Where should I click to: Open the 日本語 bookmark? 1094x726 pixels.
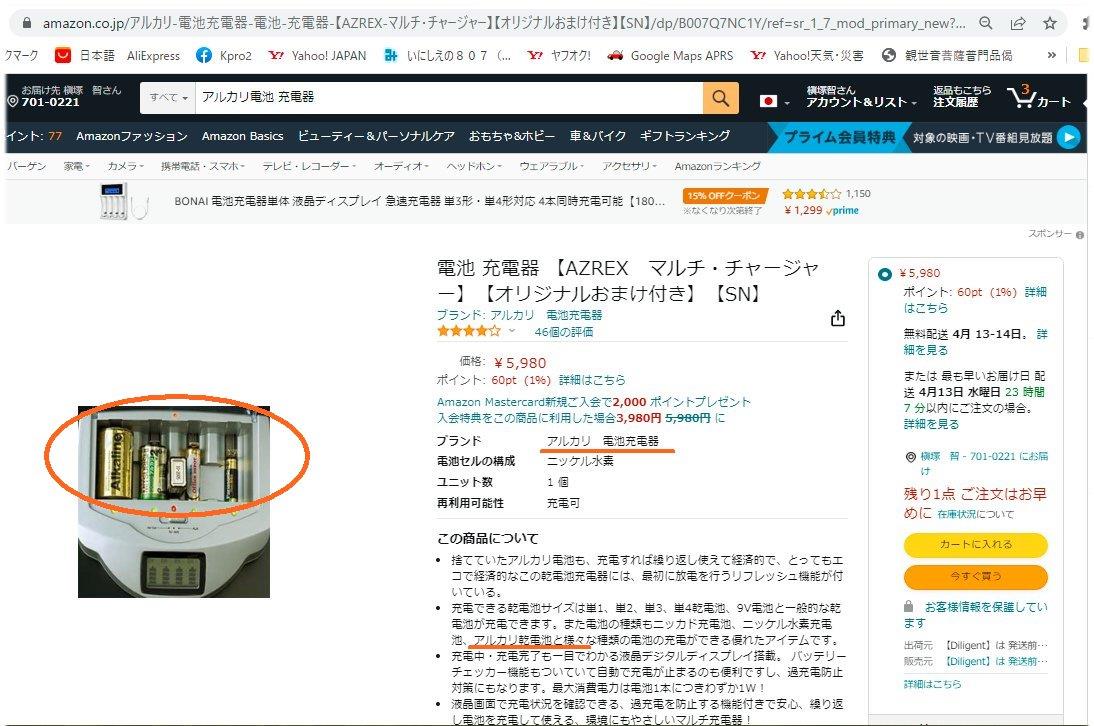point(84,56)
